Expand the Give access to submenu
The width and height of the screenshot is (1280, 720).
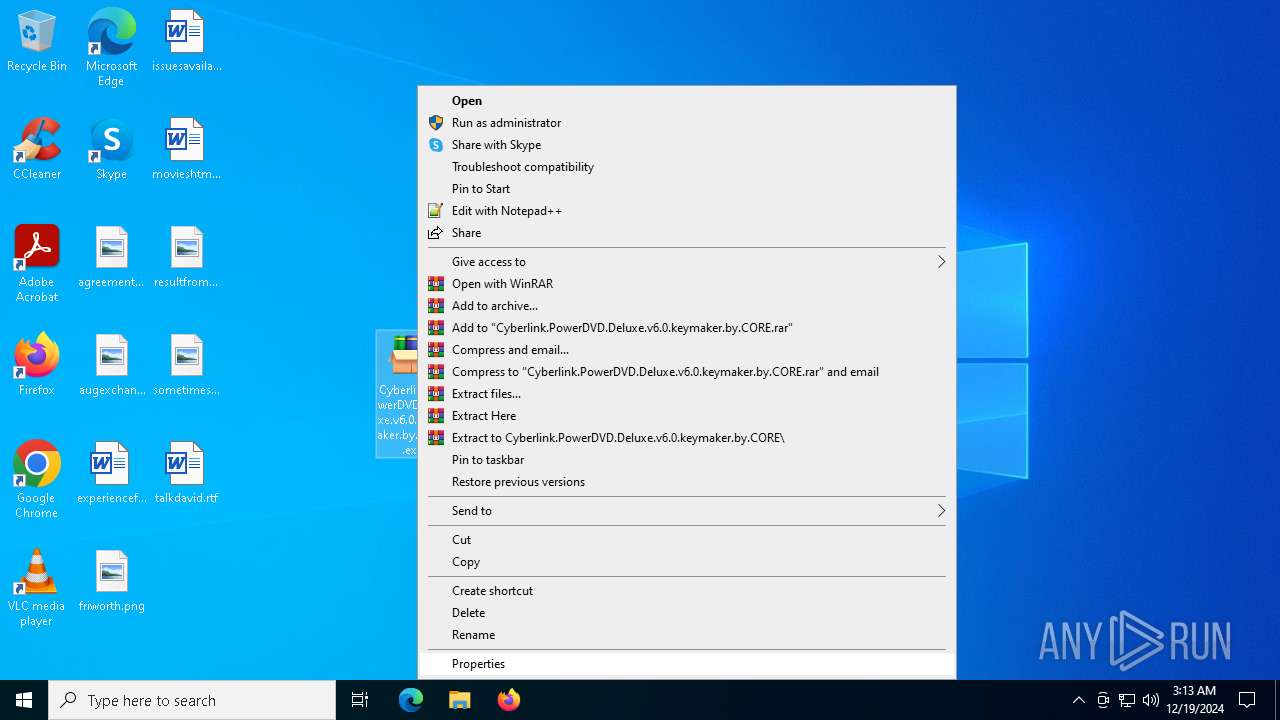(x=687, y=262)
